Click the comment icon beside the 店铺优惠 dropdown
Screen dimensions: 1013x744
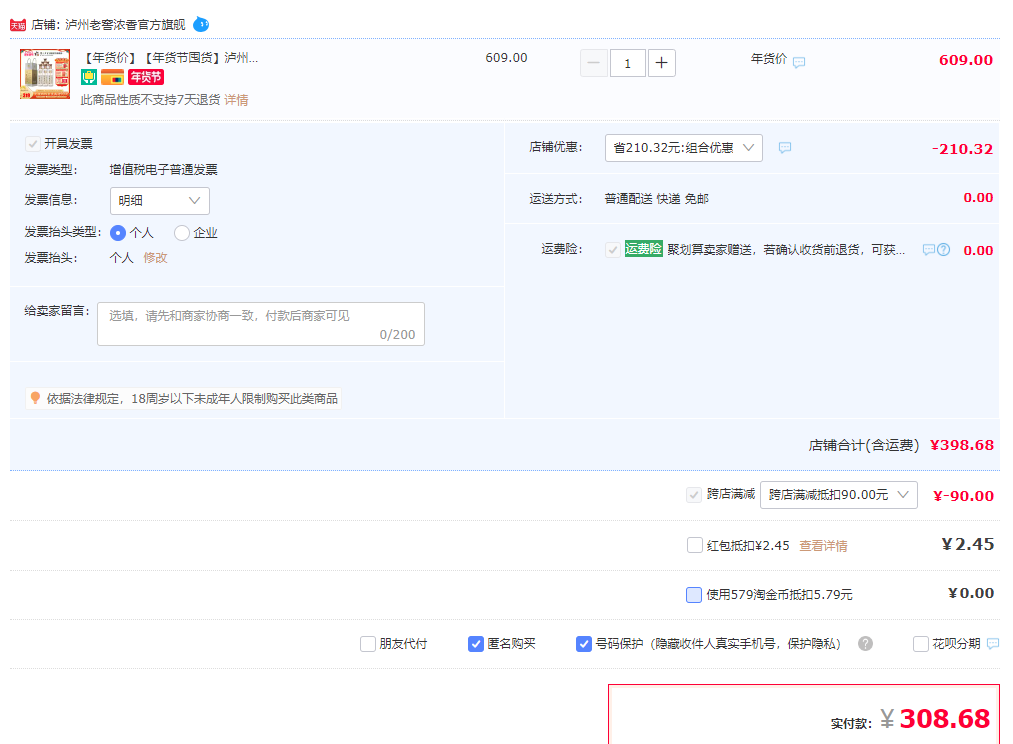tap(785, 148)
